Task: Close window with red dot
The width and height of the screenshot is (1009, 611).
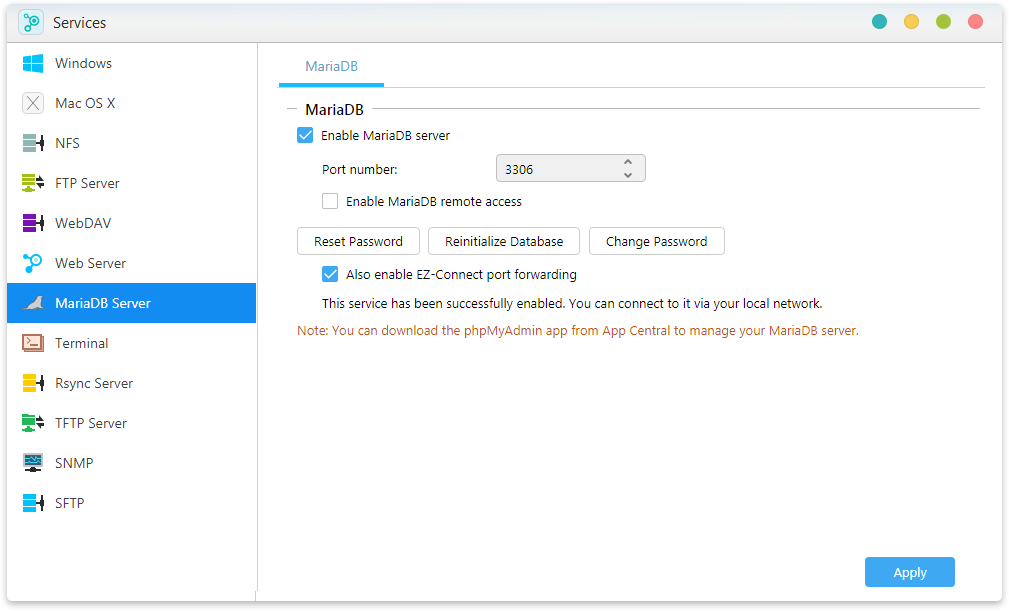Action: pyautogui.click(x=976, y=22)
